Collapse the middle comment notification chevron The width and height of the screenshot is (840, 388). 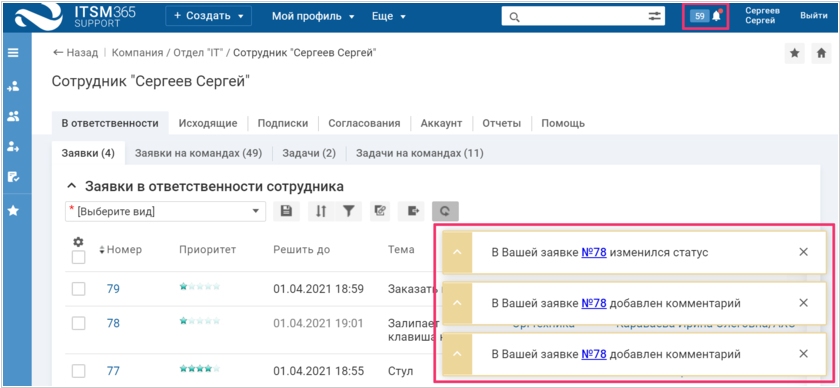point(458,303)
